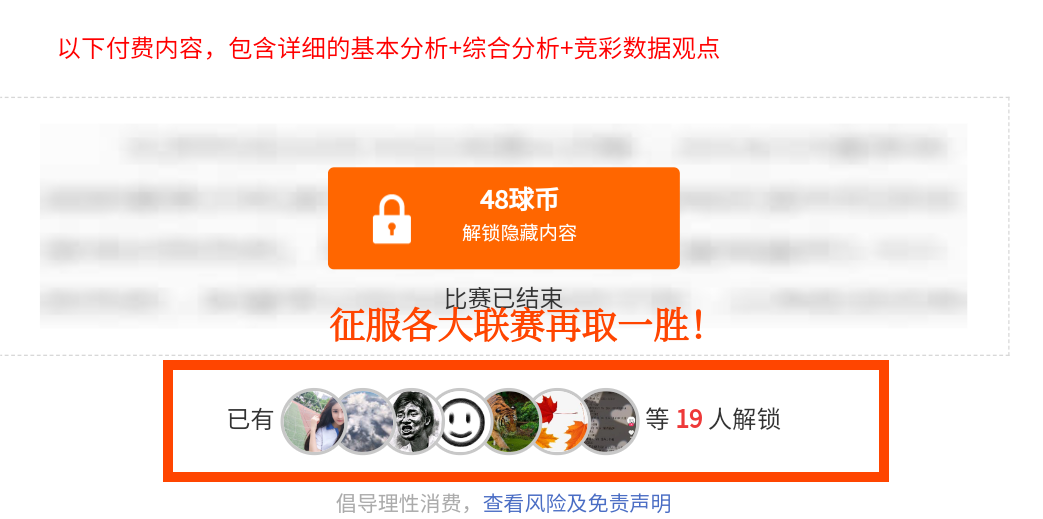The height and width of the screenshot is (519, 1043).
Task: Open the last dark gray avatar
Action: [x=608, y=421]
